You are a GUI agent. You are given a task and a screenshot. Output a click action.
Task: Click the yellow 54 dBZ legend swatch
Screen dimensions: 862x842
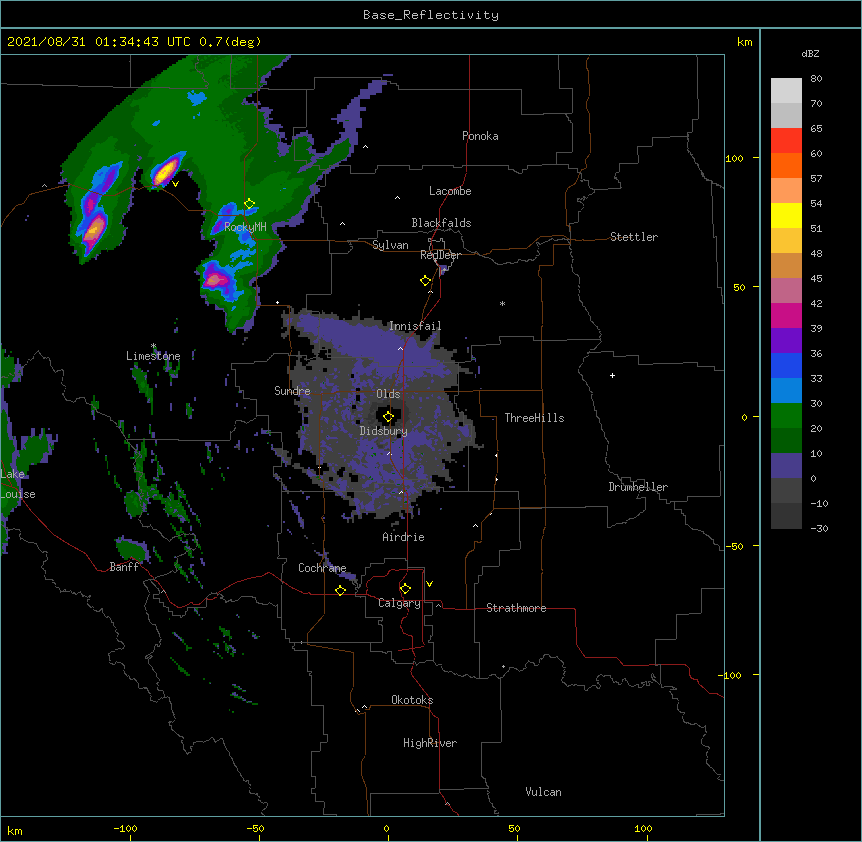[x=786, y=215]
